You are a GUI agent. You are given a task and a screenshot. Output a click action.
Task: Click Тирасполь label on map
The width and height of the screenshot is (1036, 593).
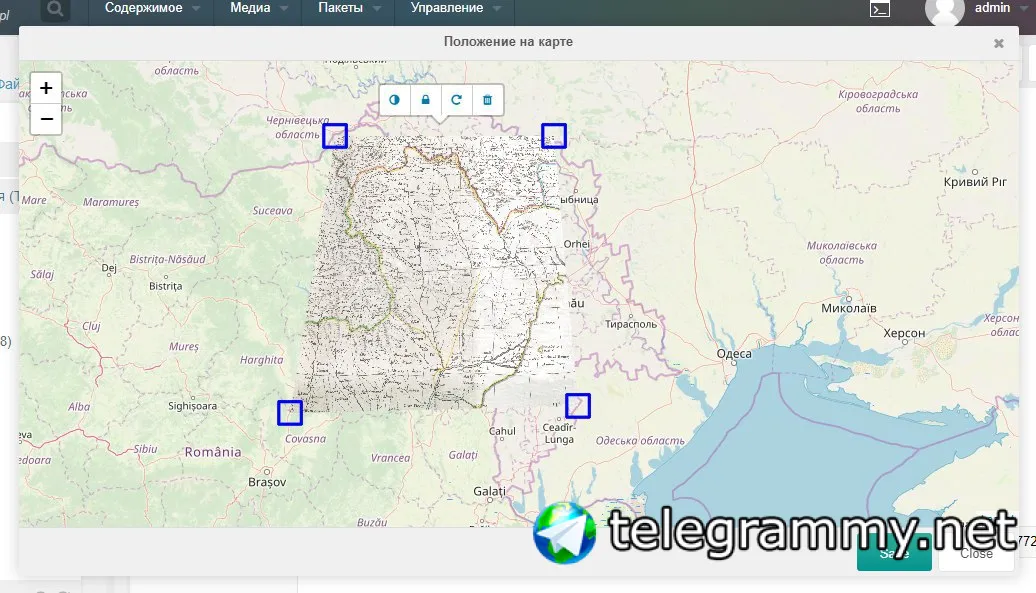631,324
